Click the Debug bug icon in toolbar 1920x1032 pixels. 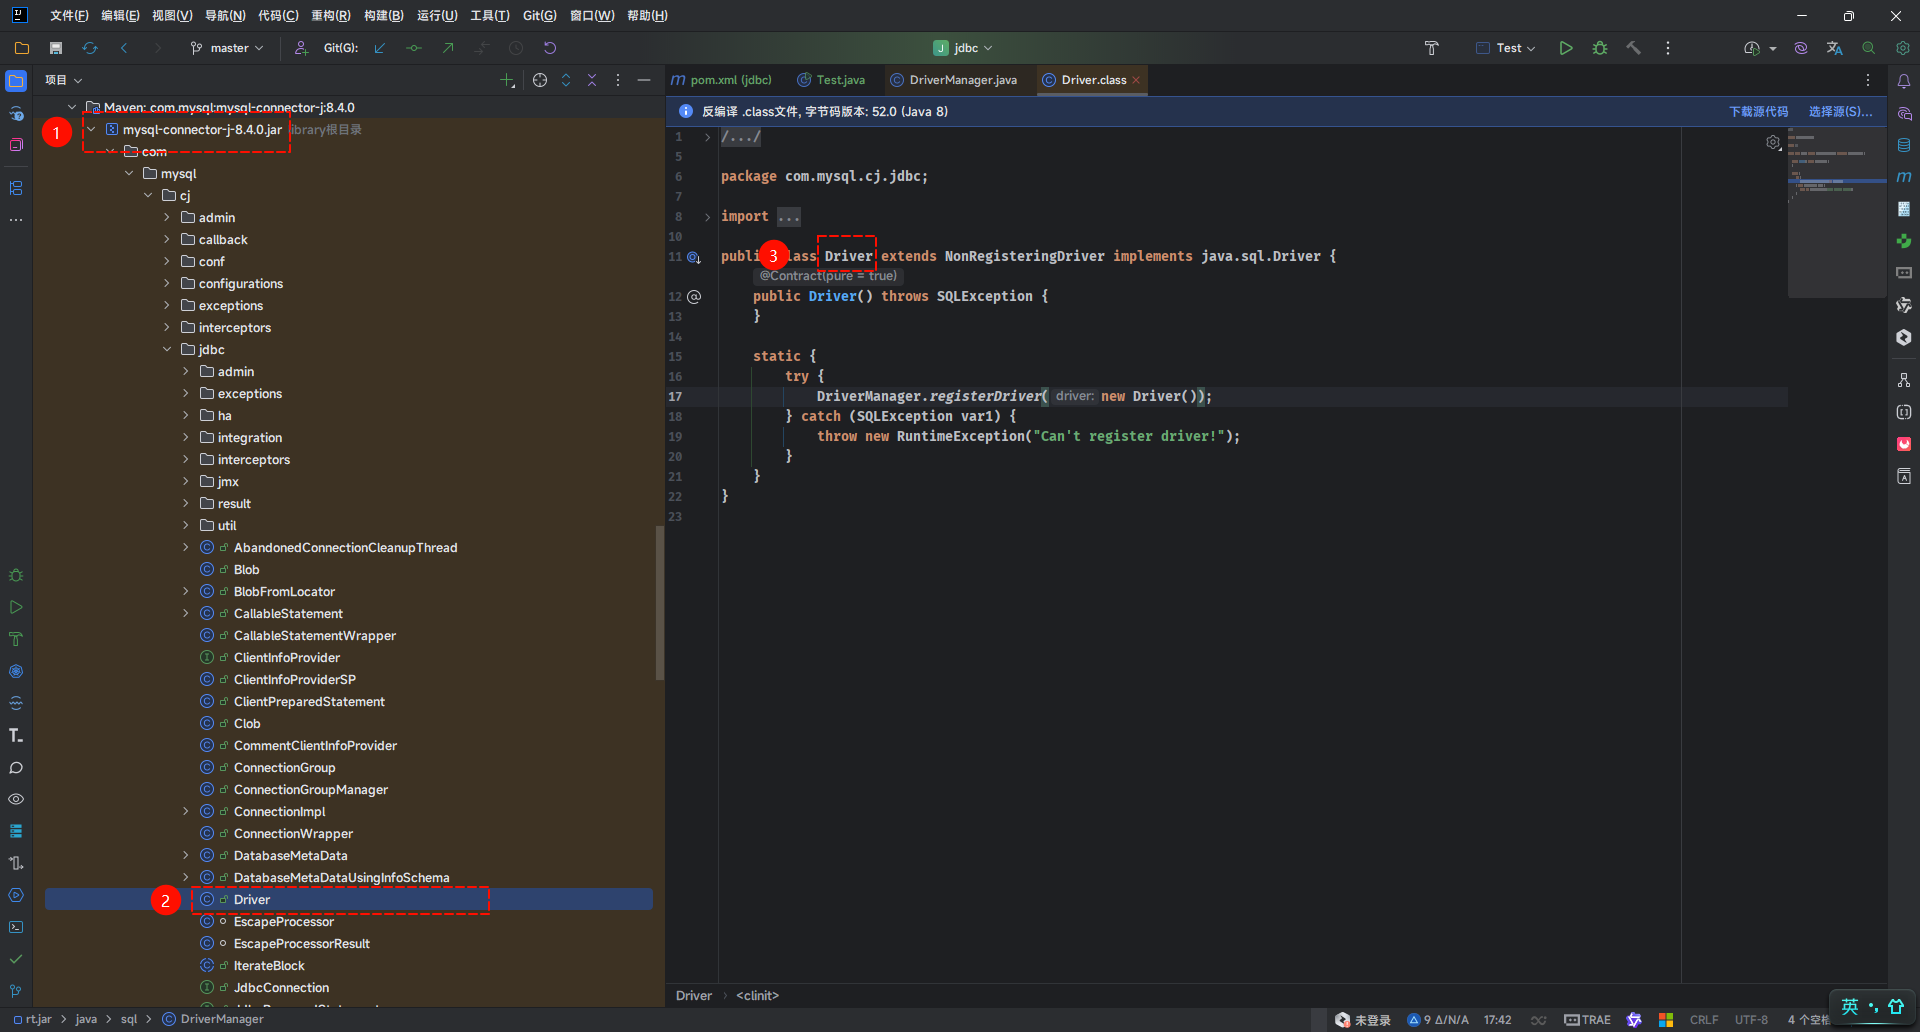(x=1600, y=48)
